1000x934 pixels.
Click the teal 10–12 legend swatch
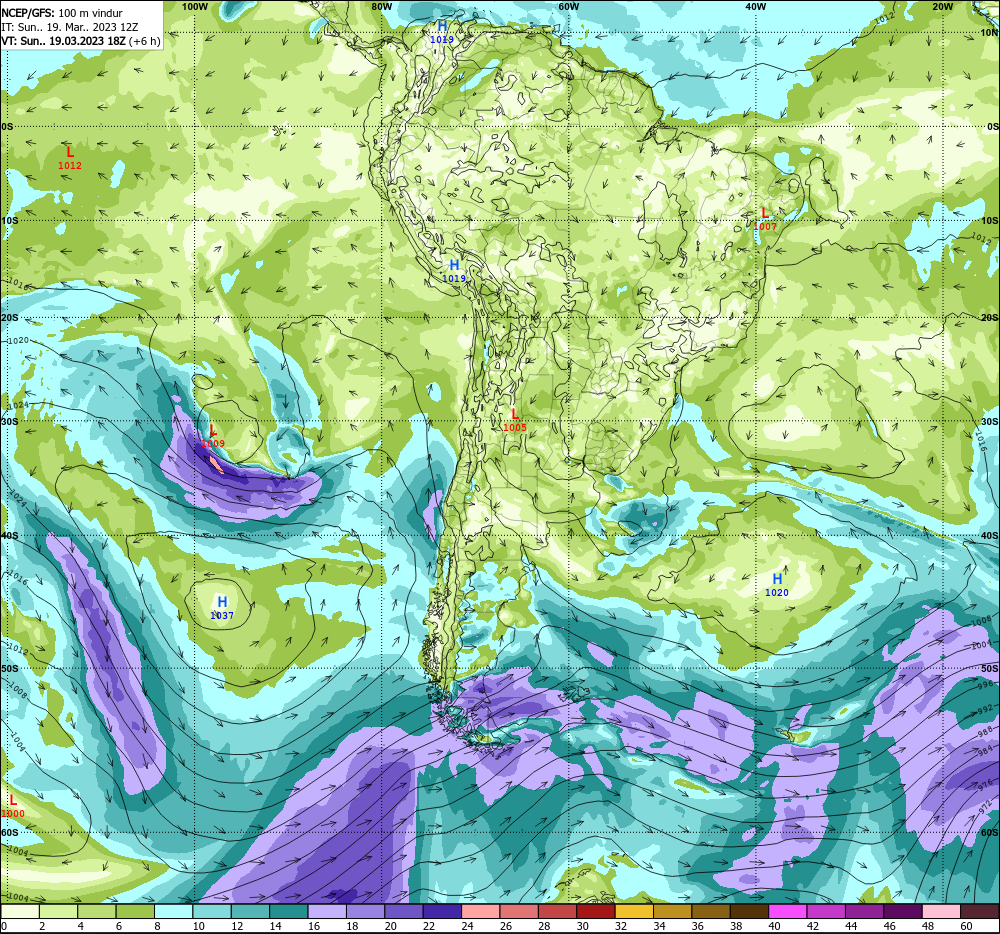[x=212, y=912]
